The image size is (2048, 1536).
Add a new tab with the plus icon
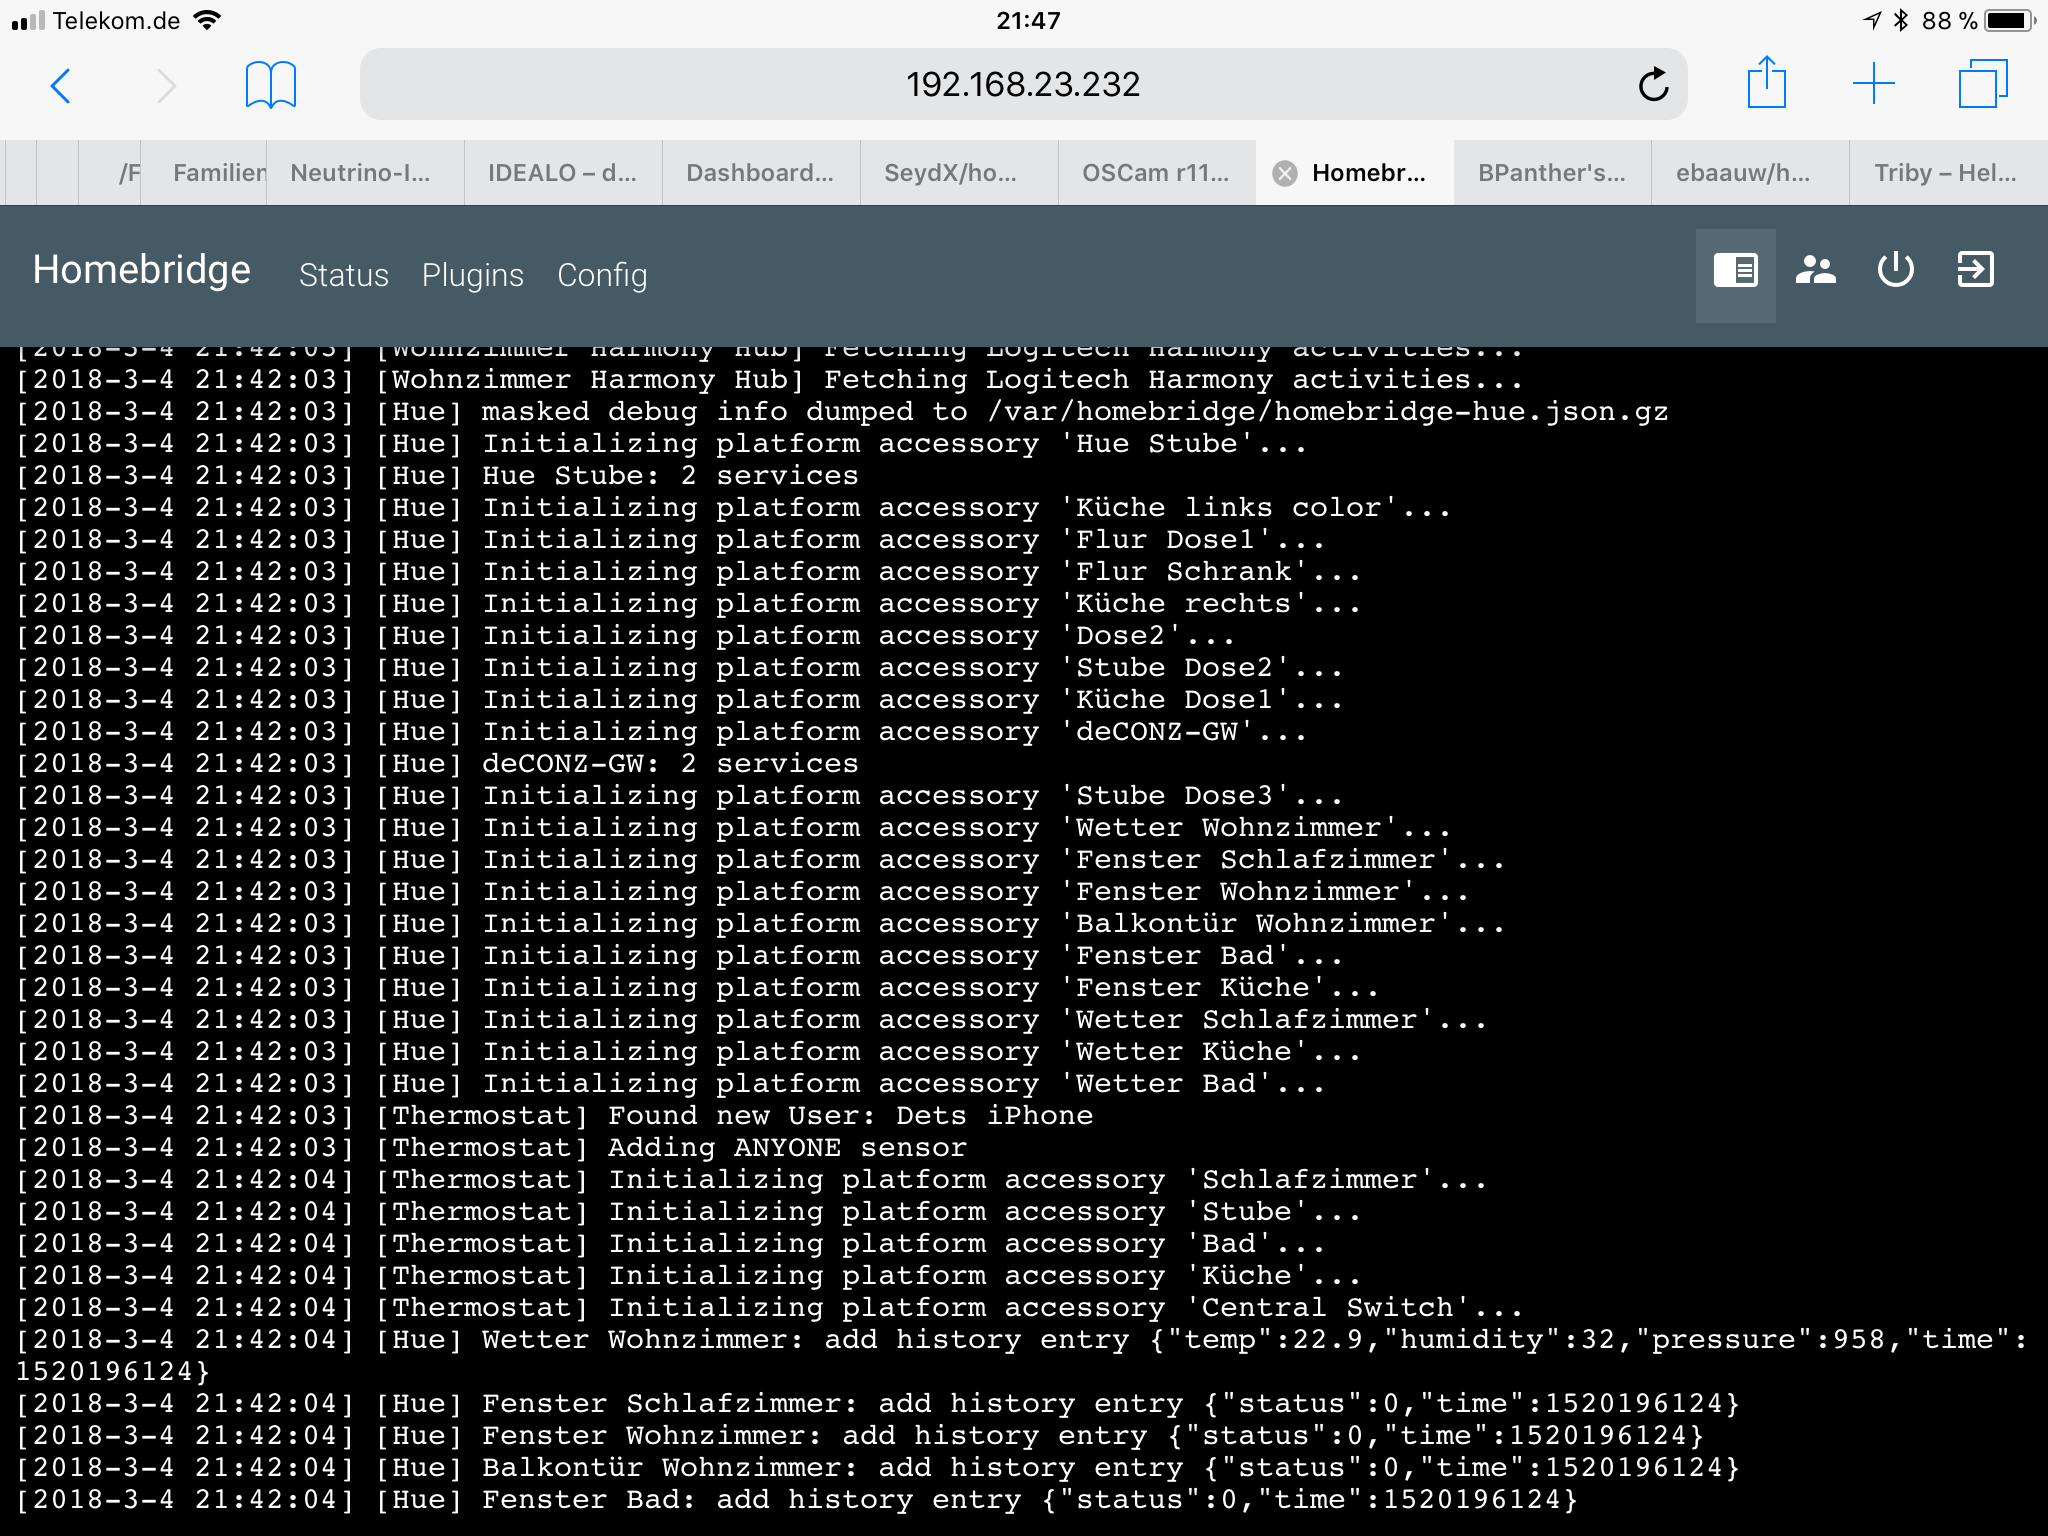pos(1873,84)
